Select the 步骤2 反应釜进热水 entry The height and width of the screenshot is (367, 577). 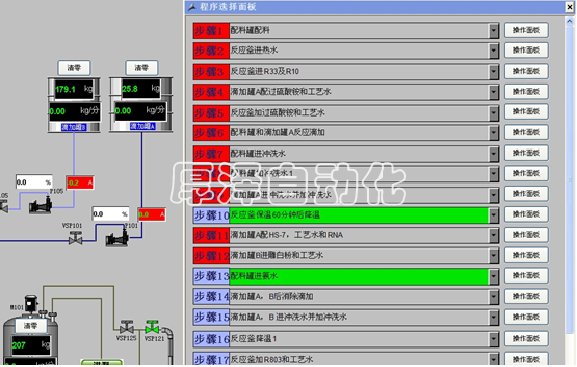pyautogui.click(x=360, y=50)
